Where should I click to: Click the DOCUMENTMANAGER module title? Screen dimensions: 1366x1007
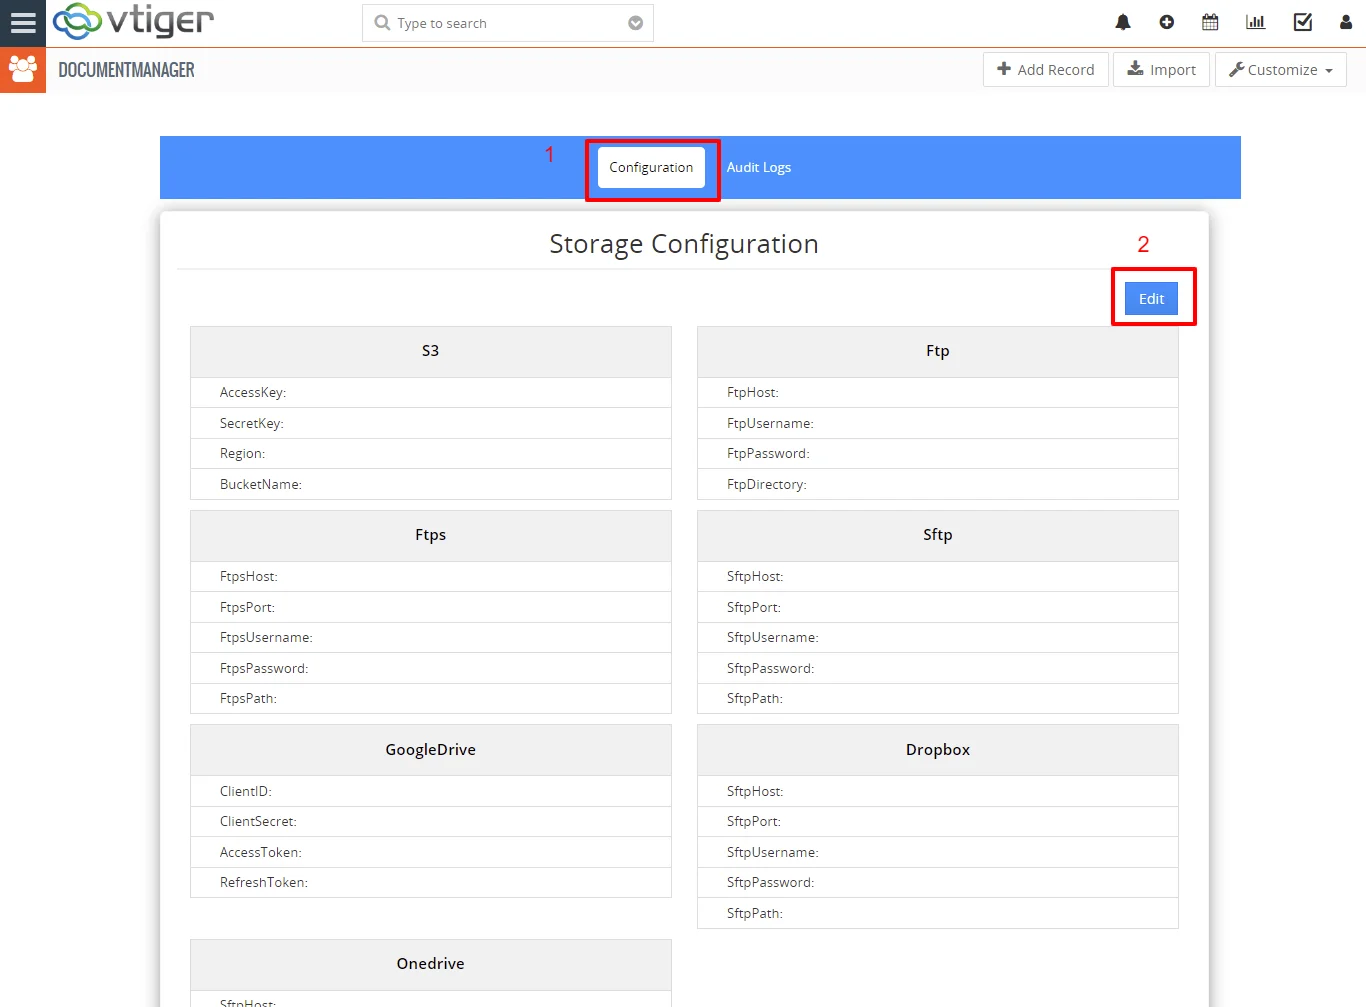[x=126, y=70]
